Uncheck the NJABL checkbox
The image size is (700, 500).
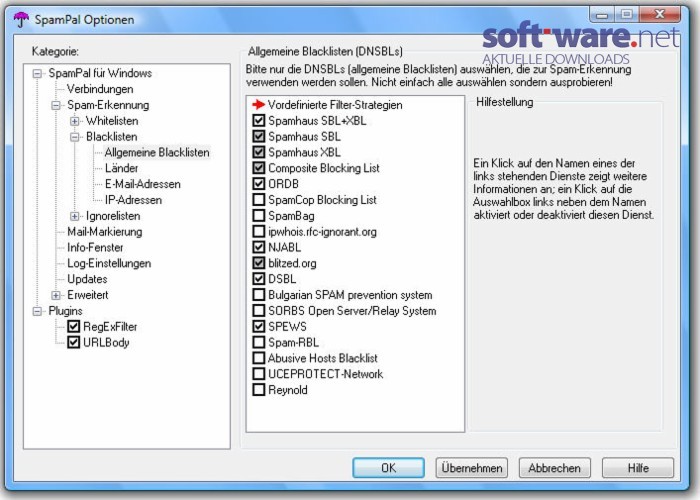click(x=258, y=247)
